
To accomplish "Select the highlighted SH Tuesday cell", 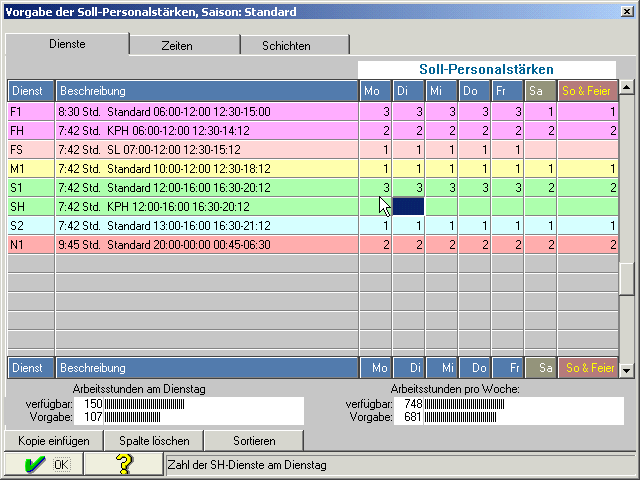I will [x=409, y=205].
